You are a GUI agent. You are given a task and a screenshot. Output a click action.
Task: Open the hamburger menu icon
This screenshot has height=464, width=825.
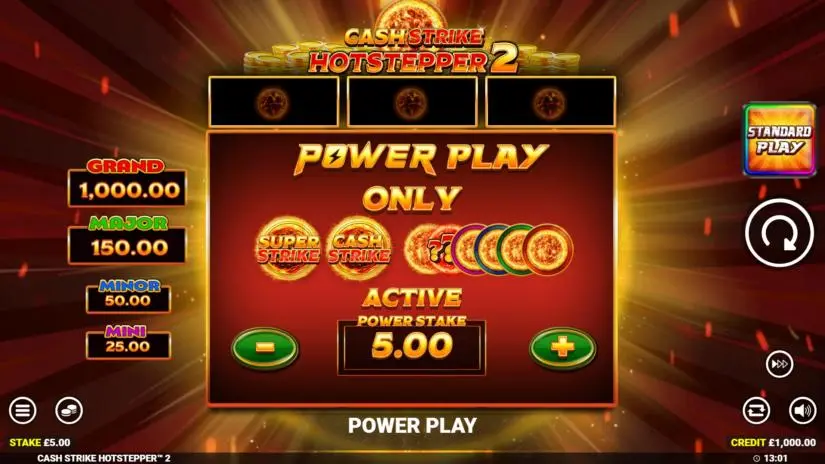(x=23, y=410)
